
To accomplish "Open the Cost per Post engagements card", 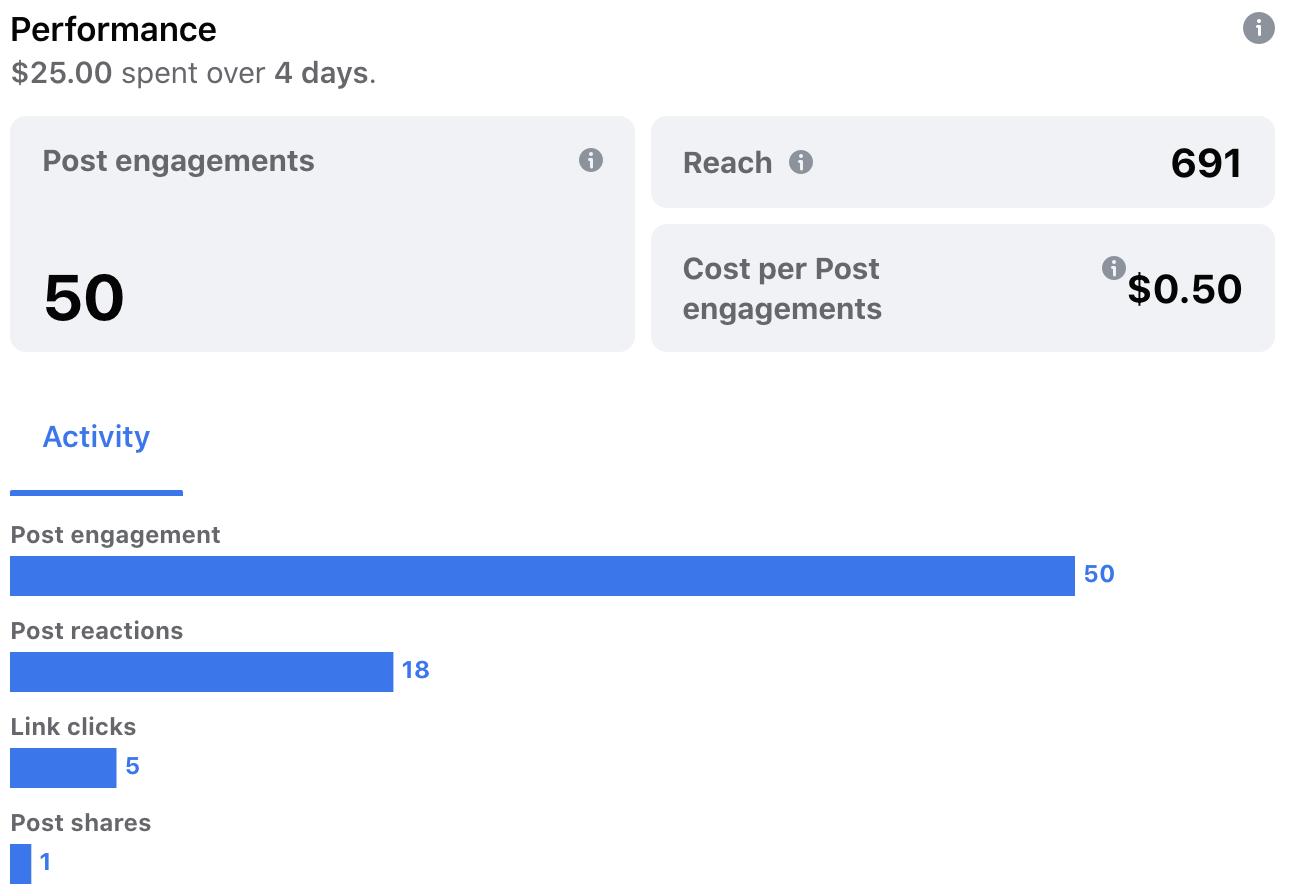I will [x=963, y=288].
